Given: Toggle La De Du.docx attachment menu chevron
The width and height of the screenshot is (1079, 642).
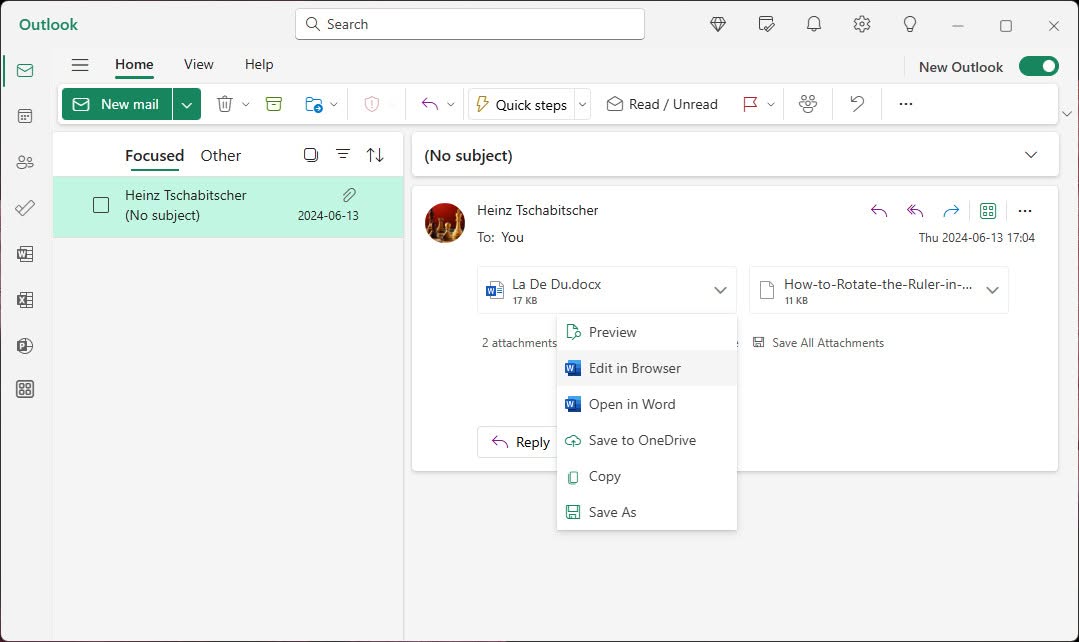Looking at the screenshot, I should tap(720, 290).
